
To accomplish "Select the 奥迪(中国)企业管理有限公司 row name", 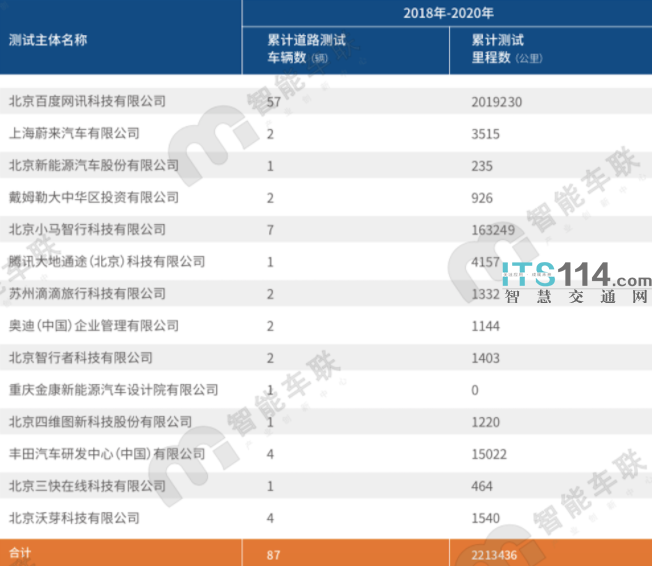I will (94, 325).
